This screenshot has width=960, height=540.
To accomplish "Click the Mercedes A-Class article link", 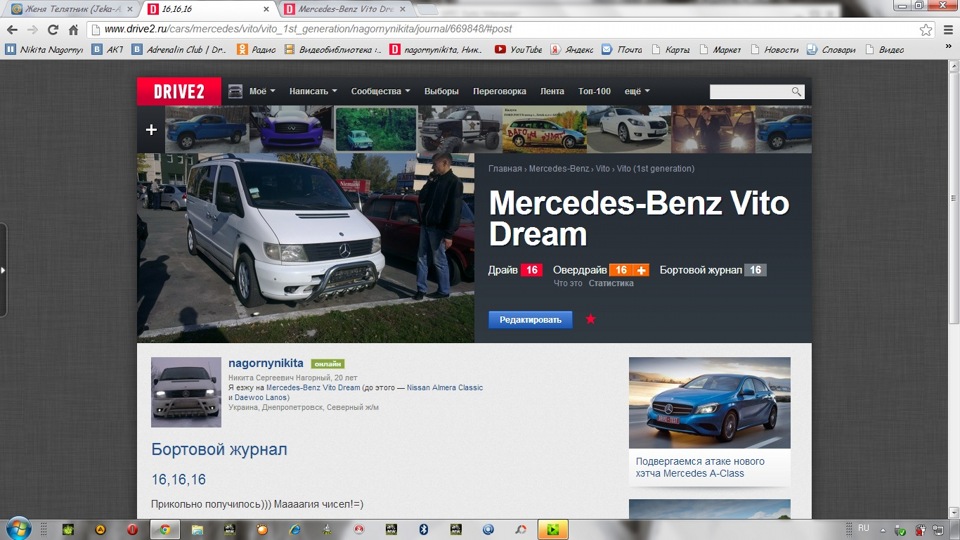I will pyautogui.click(x=700, y=467).
